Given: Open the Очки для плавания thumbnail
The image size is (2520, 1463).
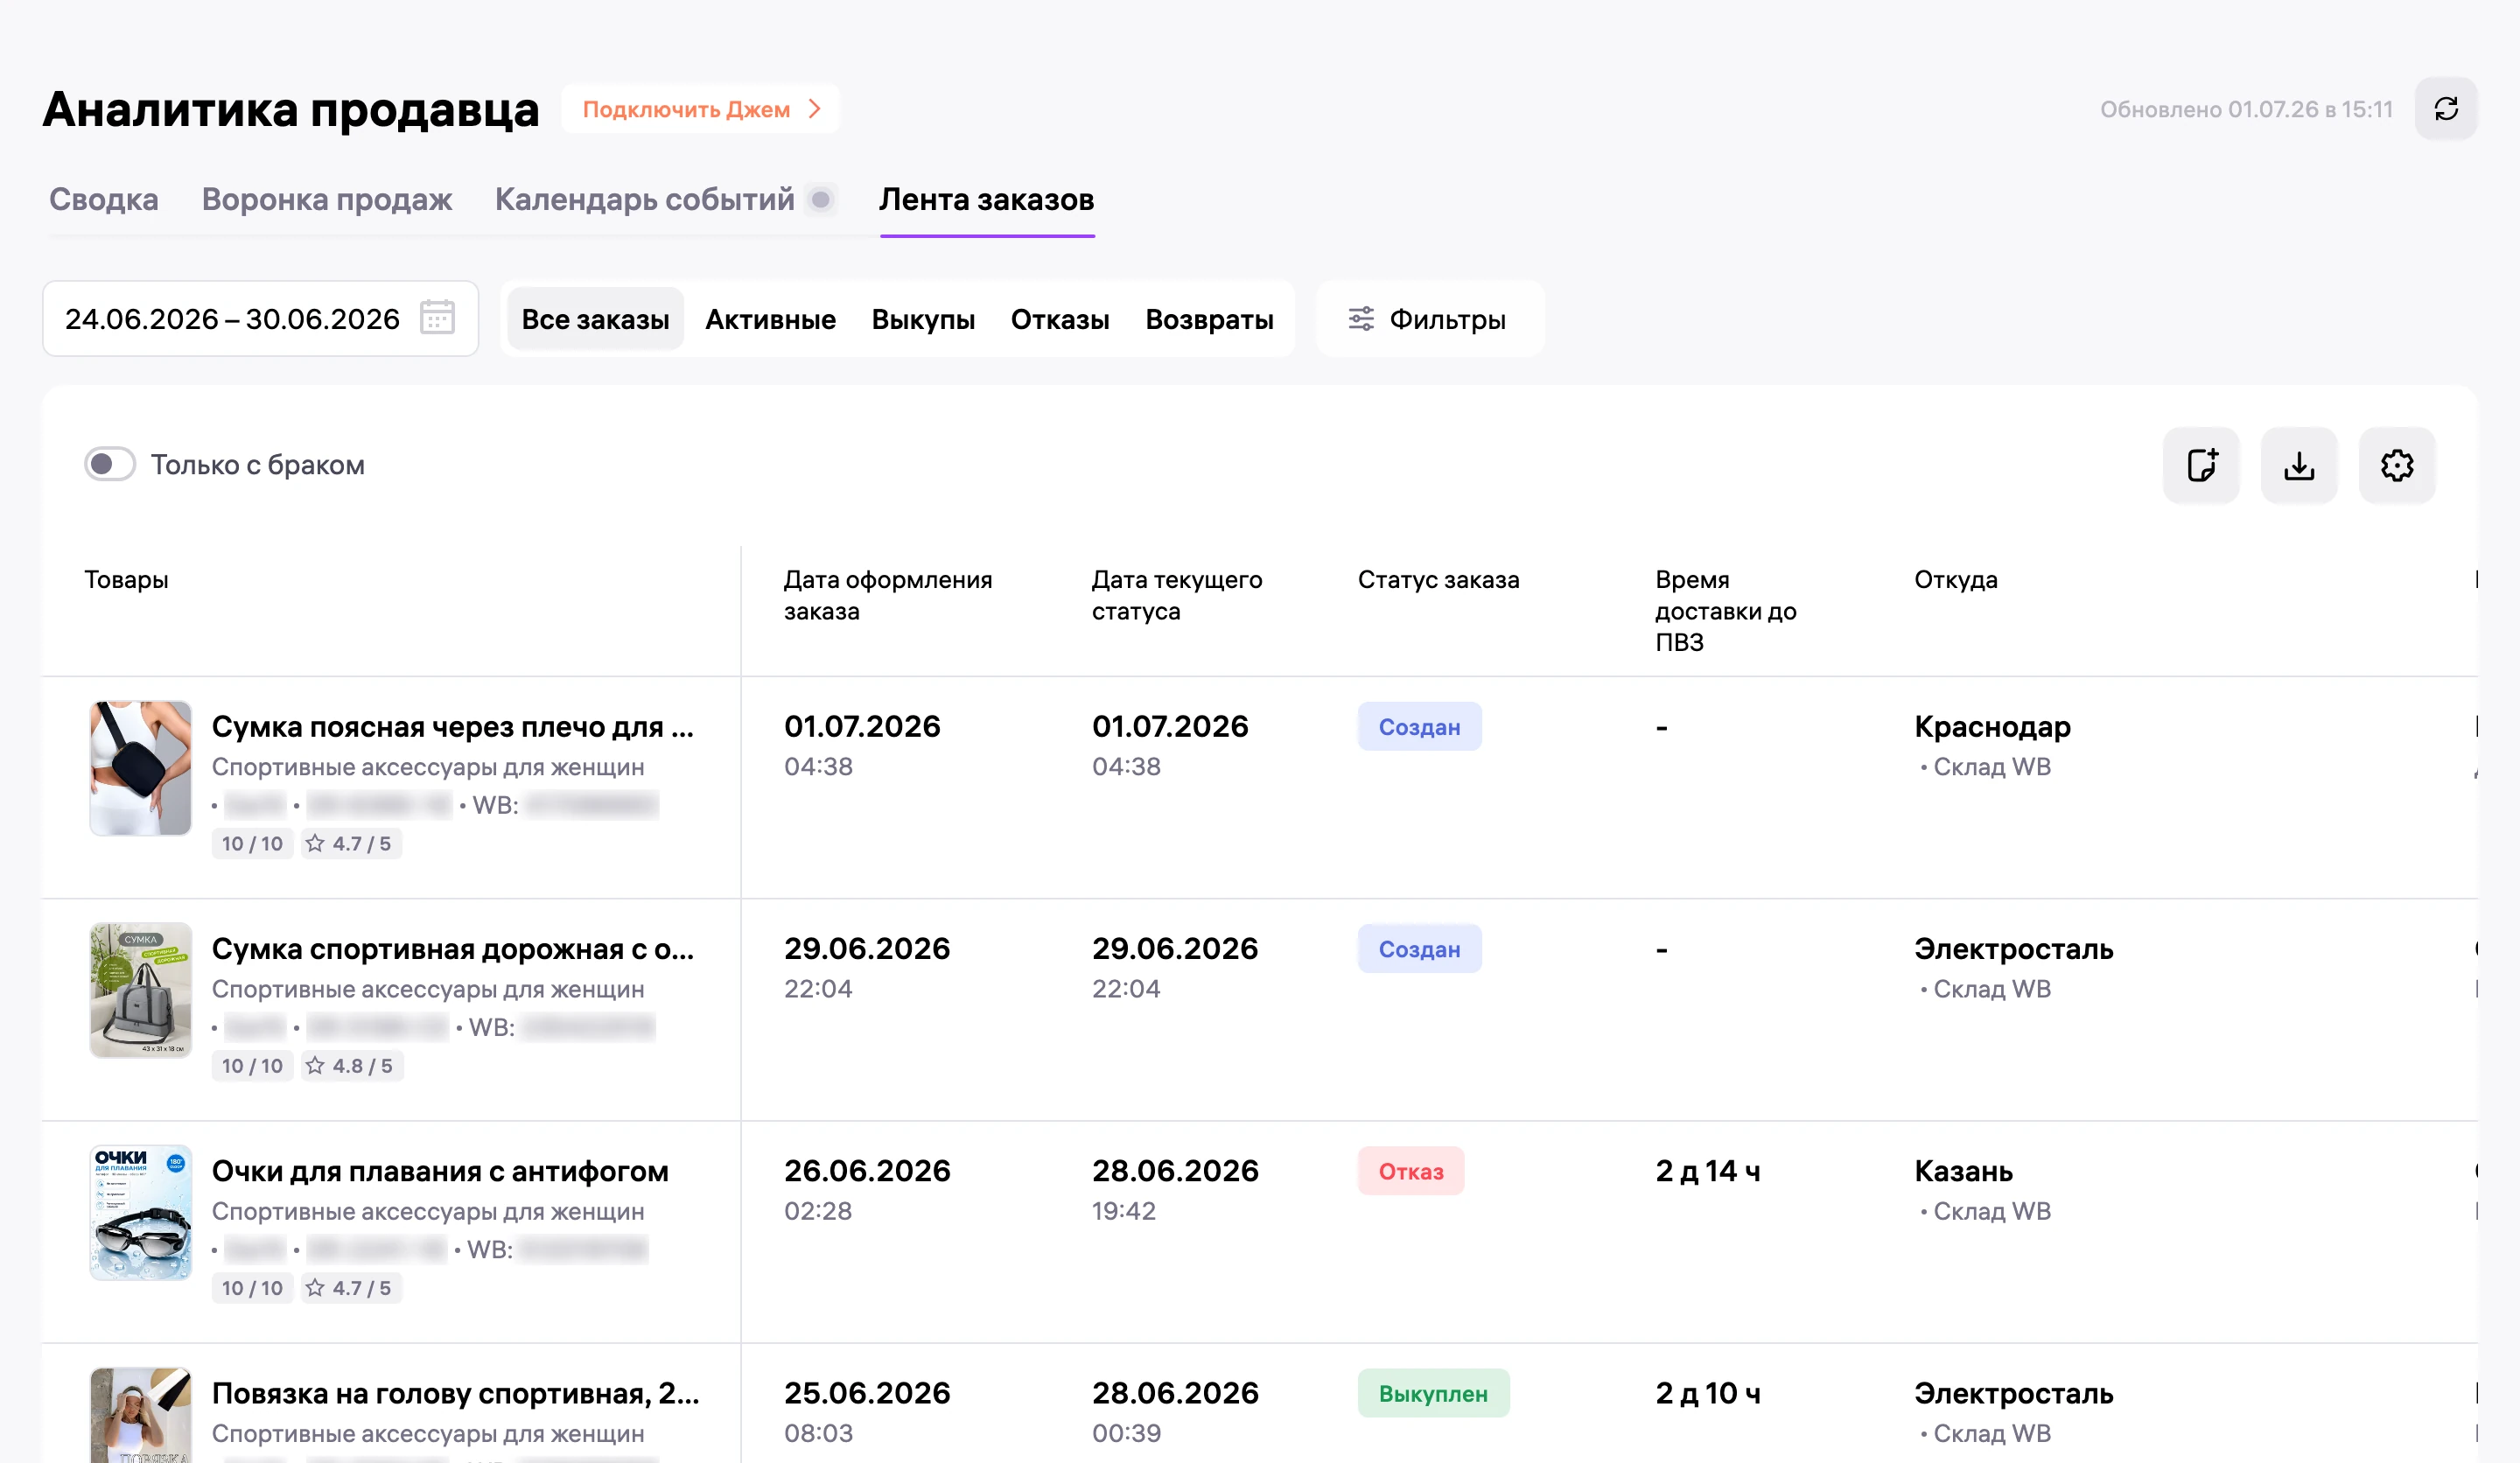Looking at the screenshot, I should point(141,1212).
